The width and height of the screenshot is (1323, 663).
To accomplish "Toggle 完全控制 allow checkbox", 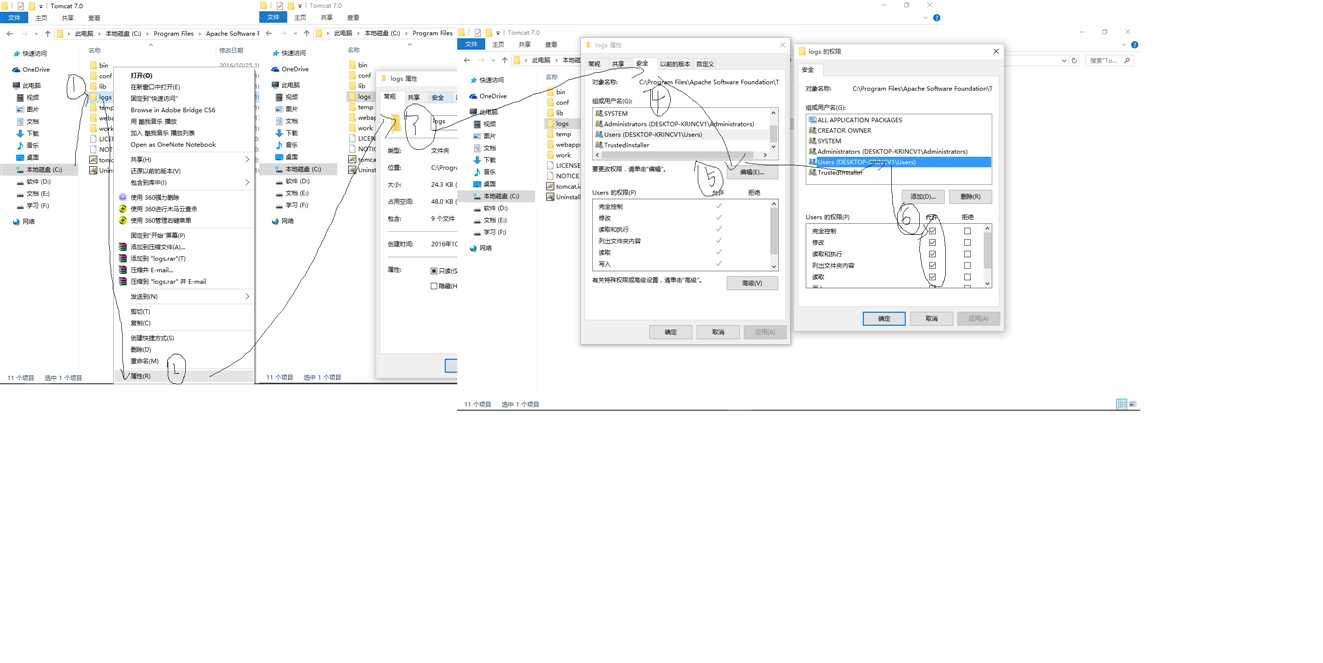I will pos(932,231).
